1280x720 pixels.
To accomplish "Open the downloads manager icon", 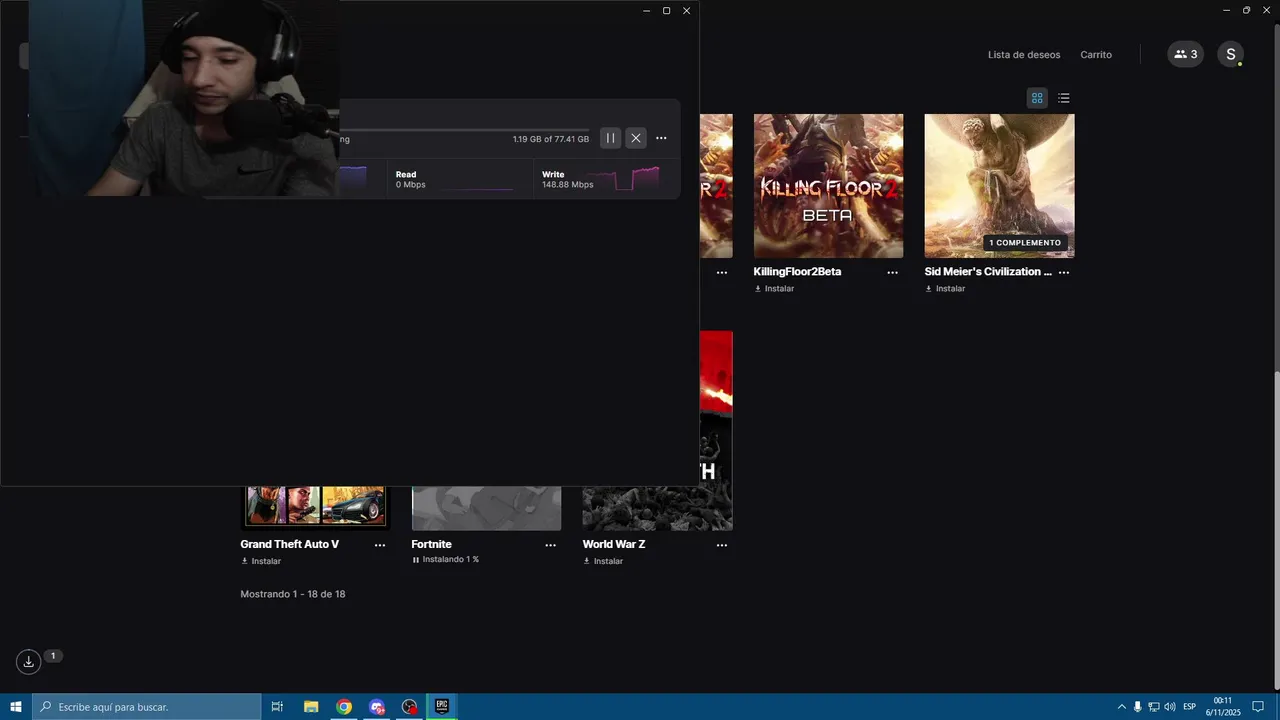I will click(28, 661).
